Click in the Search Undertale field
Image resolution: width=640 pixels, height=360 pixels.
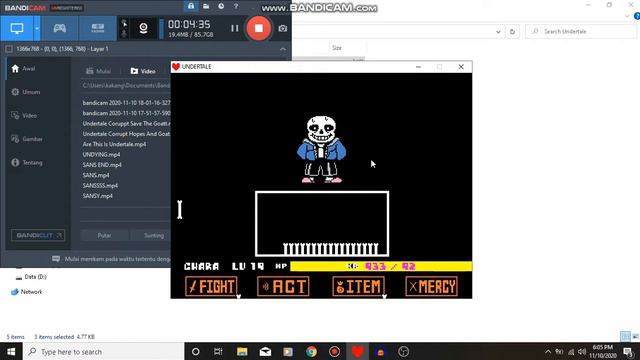click(x=581, y=31)
